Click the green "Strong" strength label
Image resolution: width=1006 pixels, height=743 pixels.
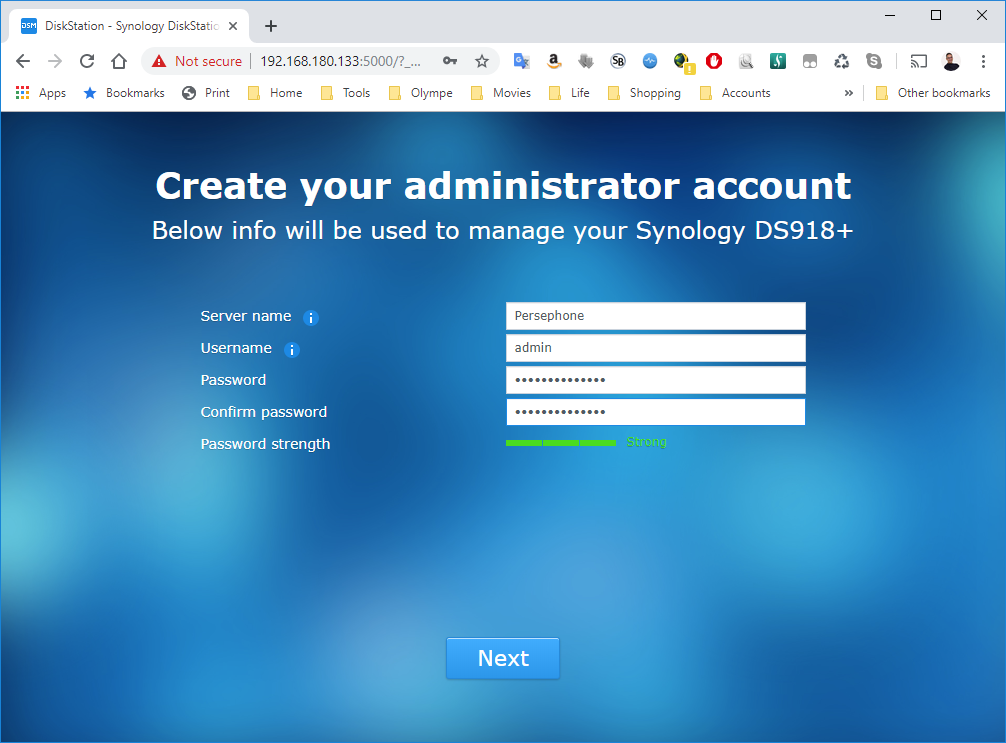[x=647, y=442]
